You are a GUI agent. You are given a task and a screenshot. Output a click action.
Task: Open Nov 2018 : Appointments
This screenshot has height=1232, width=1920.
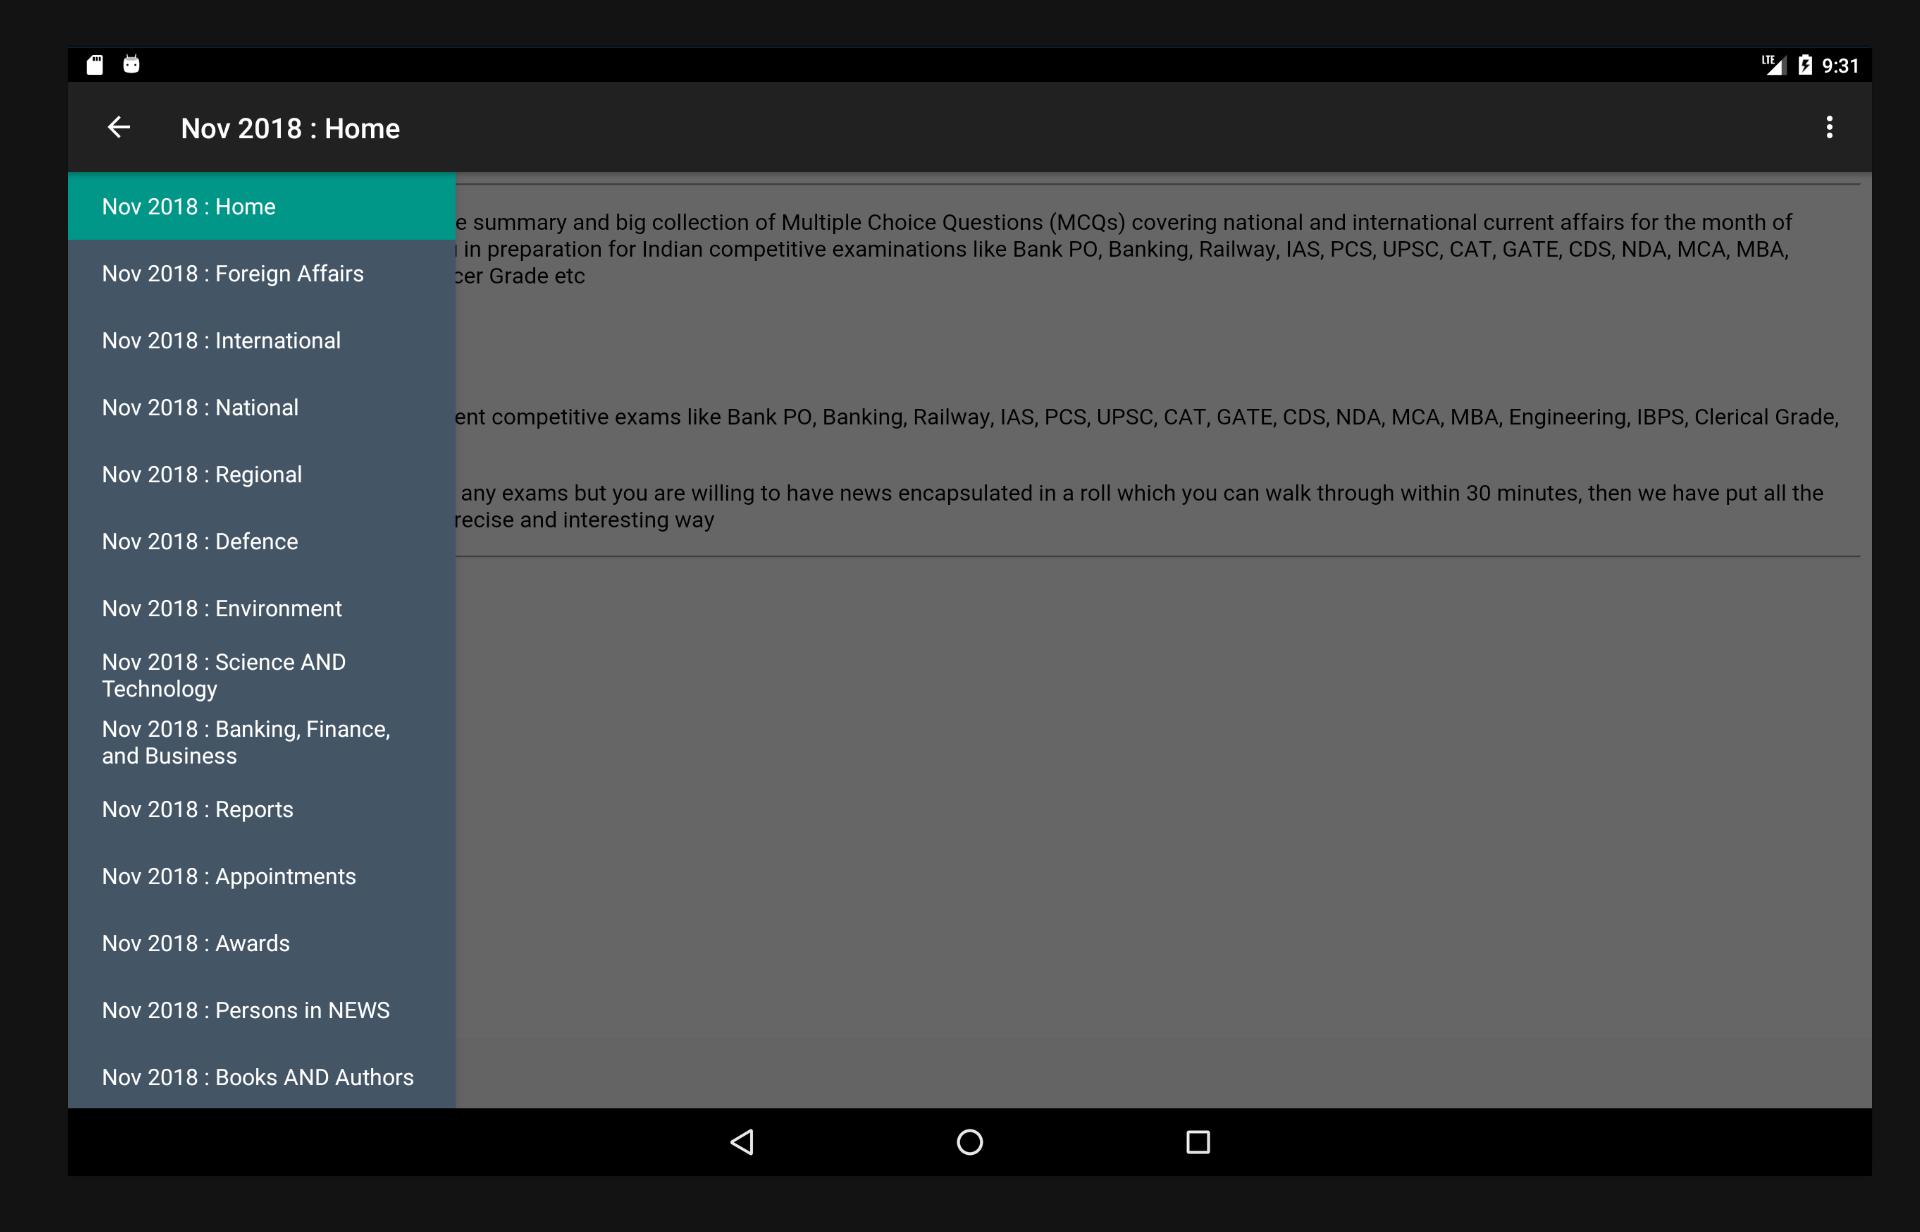tap(262, 876)
